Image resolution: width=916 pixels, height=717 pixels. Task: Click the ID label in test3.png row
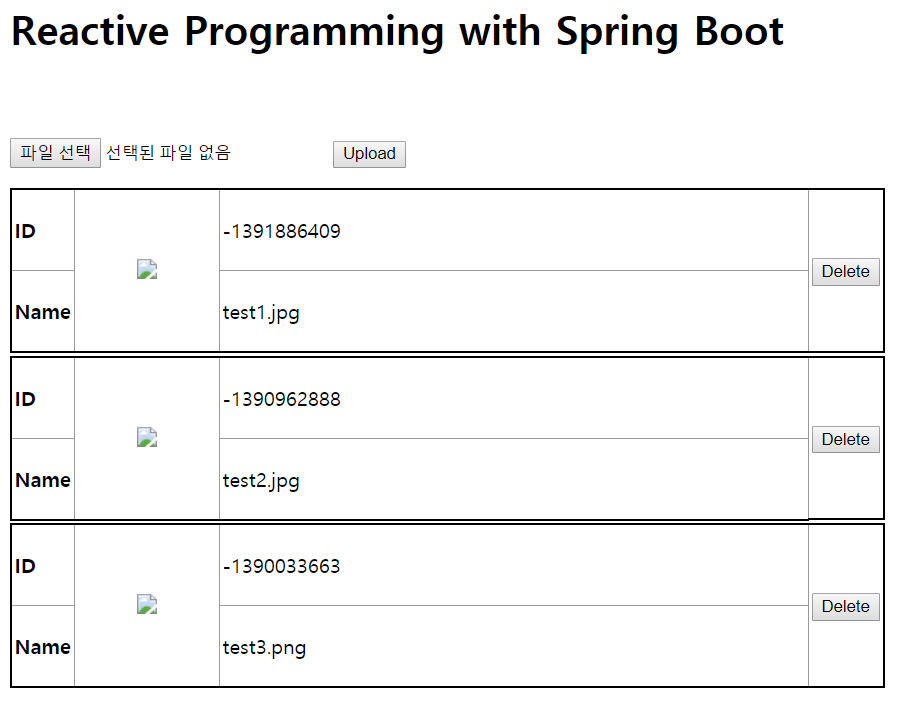click(26, 566)
